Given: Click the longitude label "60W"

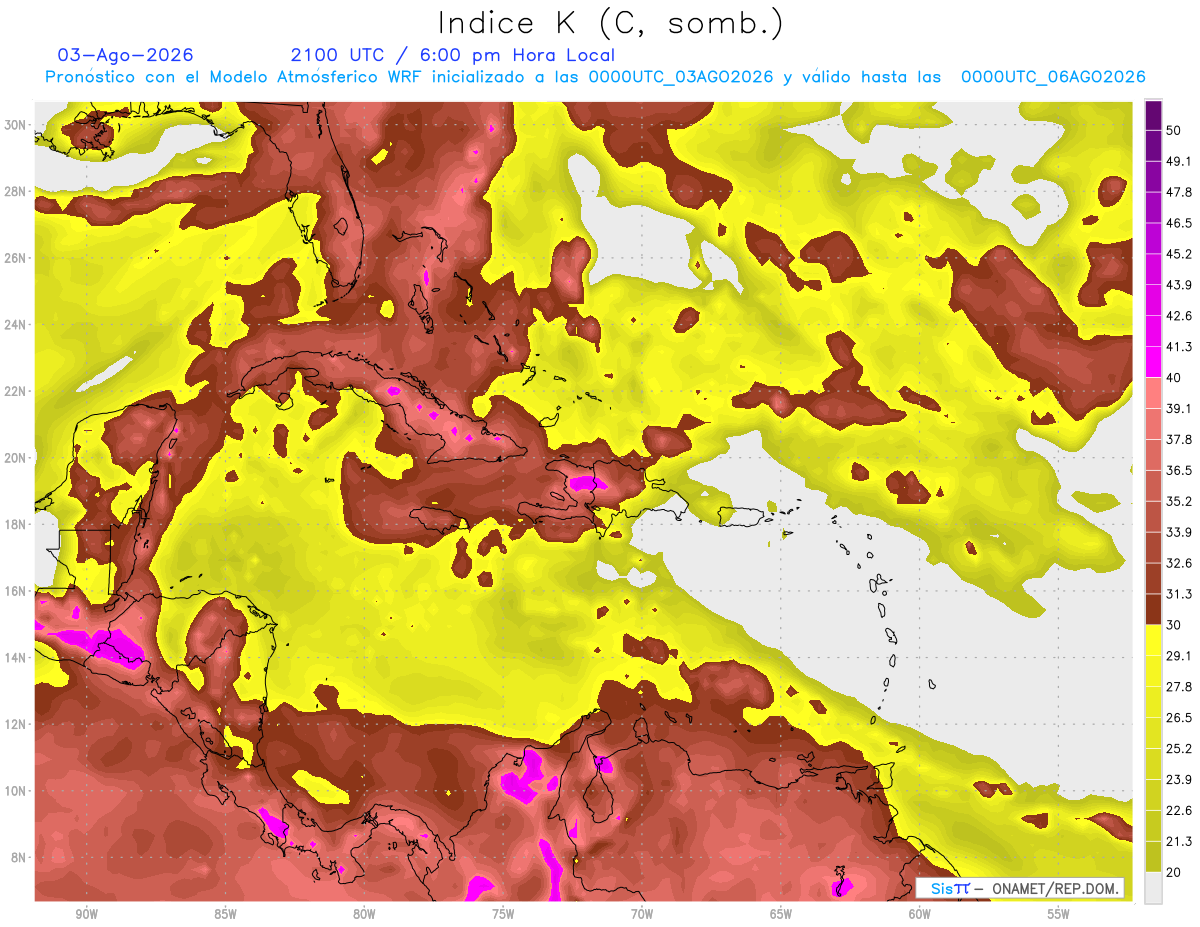Looking at the screenshot, I should (920, 915).
